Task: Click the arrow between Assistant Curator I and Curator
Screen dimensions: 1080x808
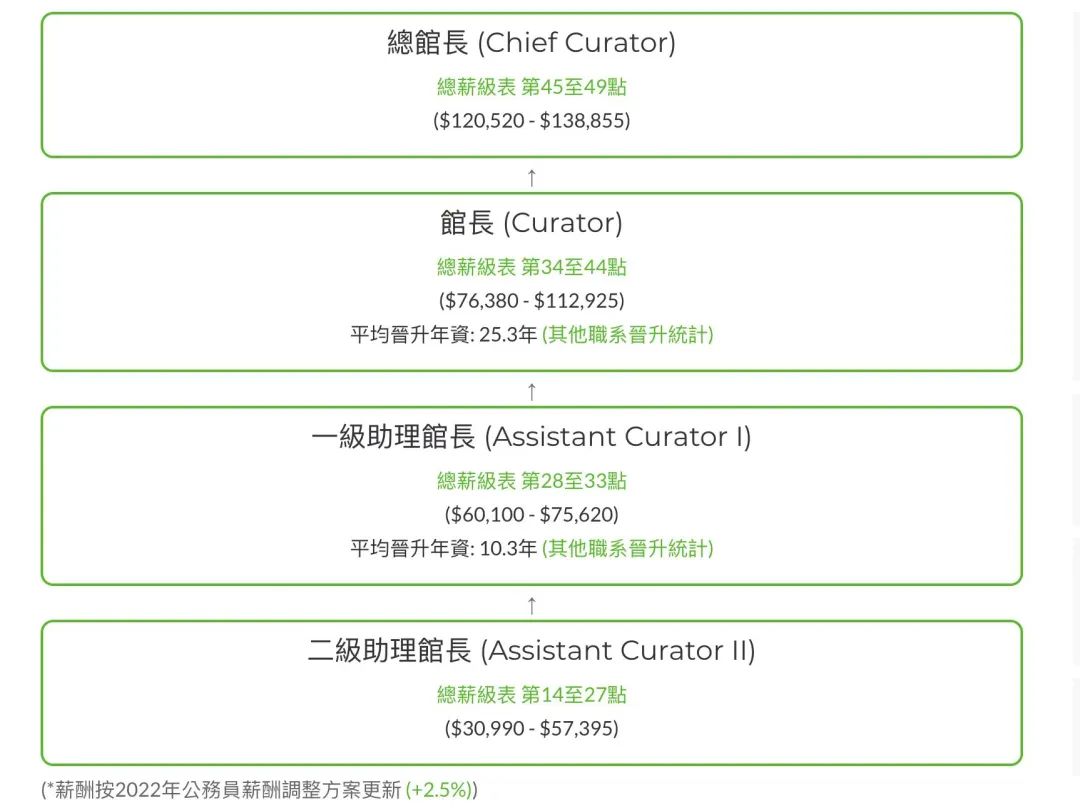Action: click(531, 391)
